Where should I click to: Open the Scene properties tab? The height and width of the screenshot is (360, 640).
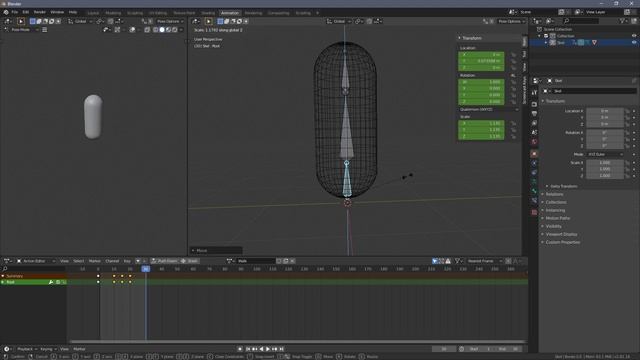(534, 132)
